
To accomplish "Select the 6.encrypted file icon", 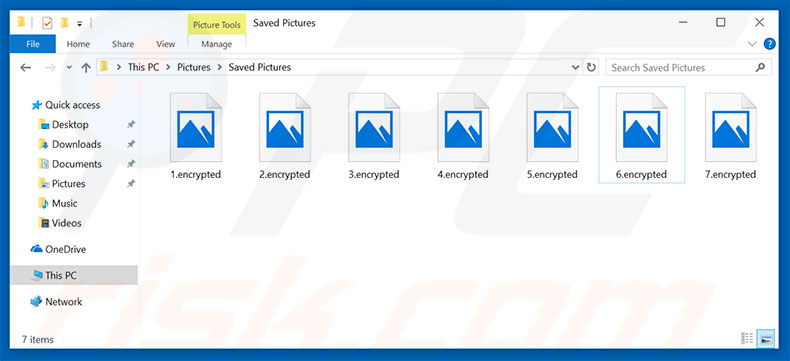I will [x=641, y=127].
